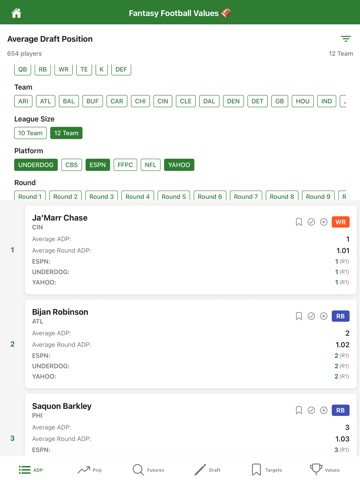Open the filter options icon
Image resolution: width=360 pixels, height=480 pixels.
[346, 39]
